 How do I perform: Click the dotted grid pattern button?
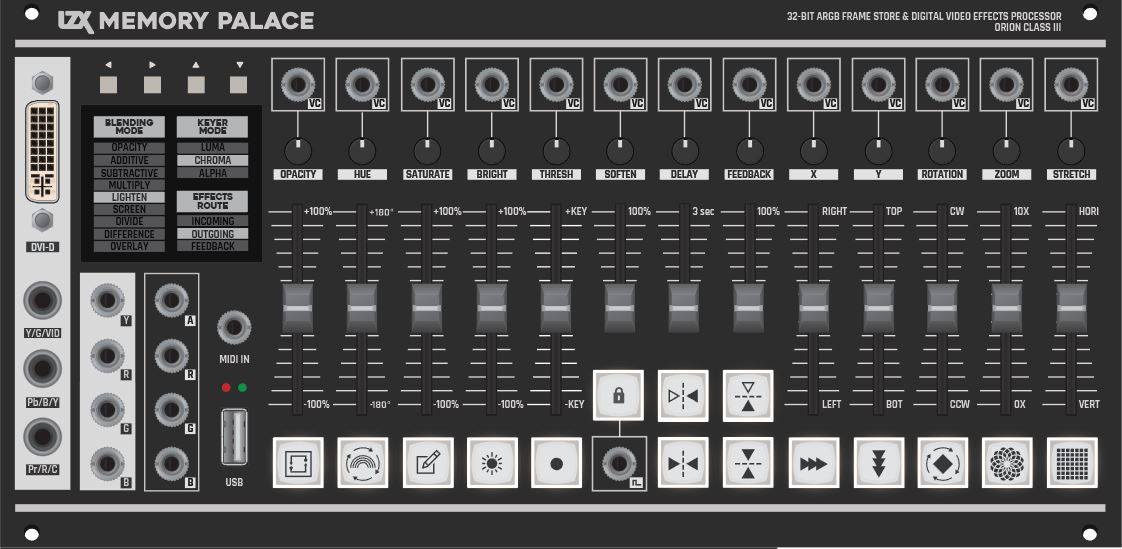(1072, 463)
